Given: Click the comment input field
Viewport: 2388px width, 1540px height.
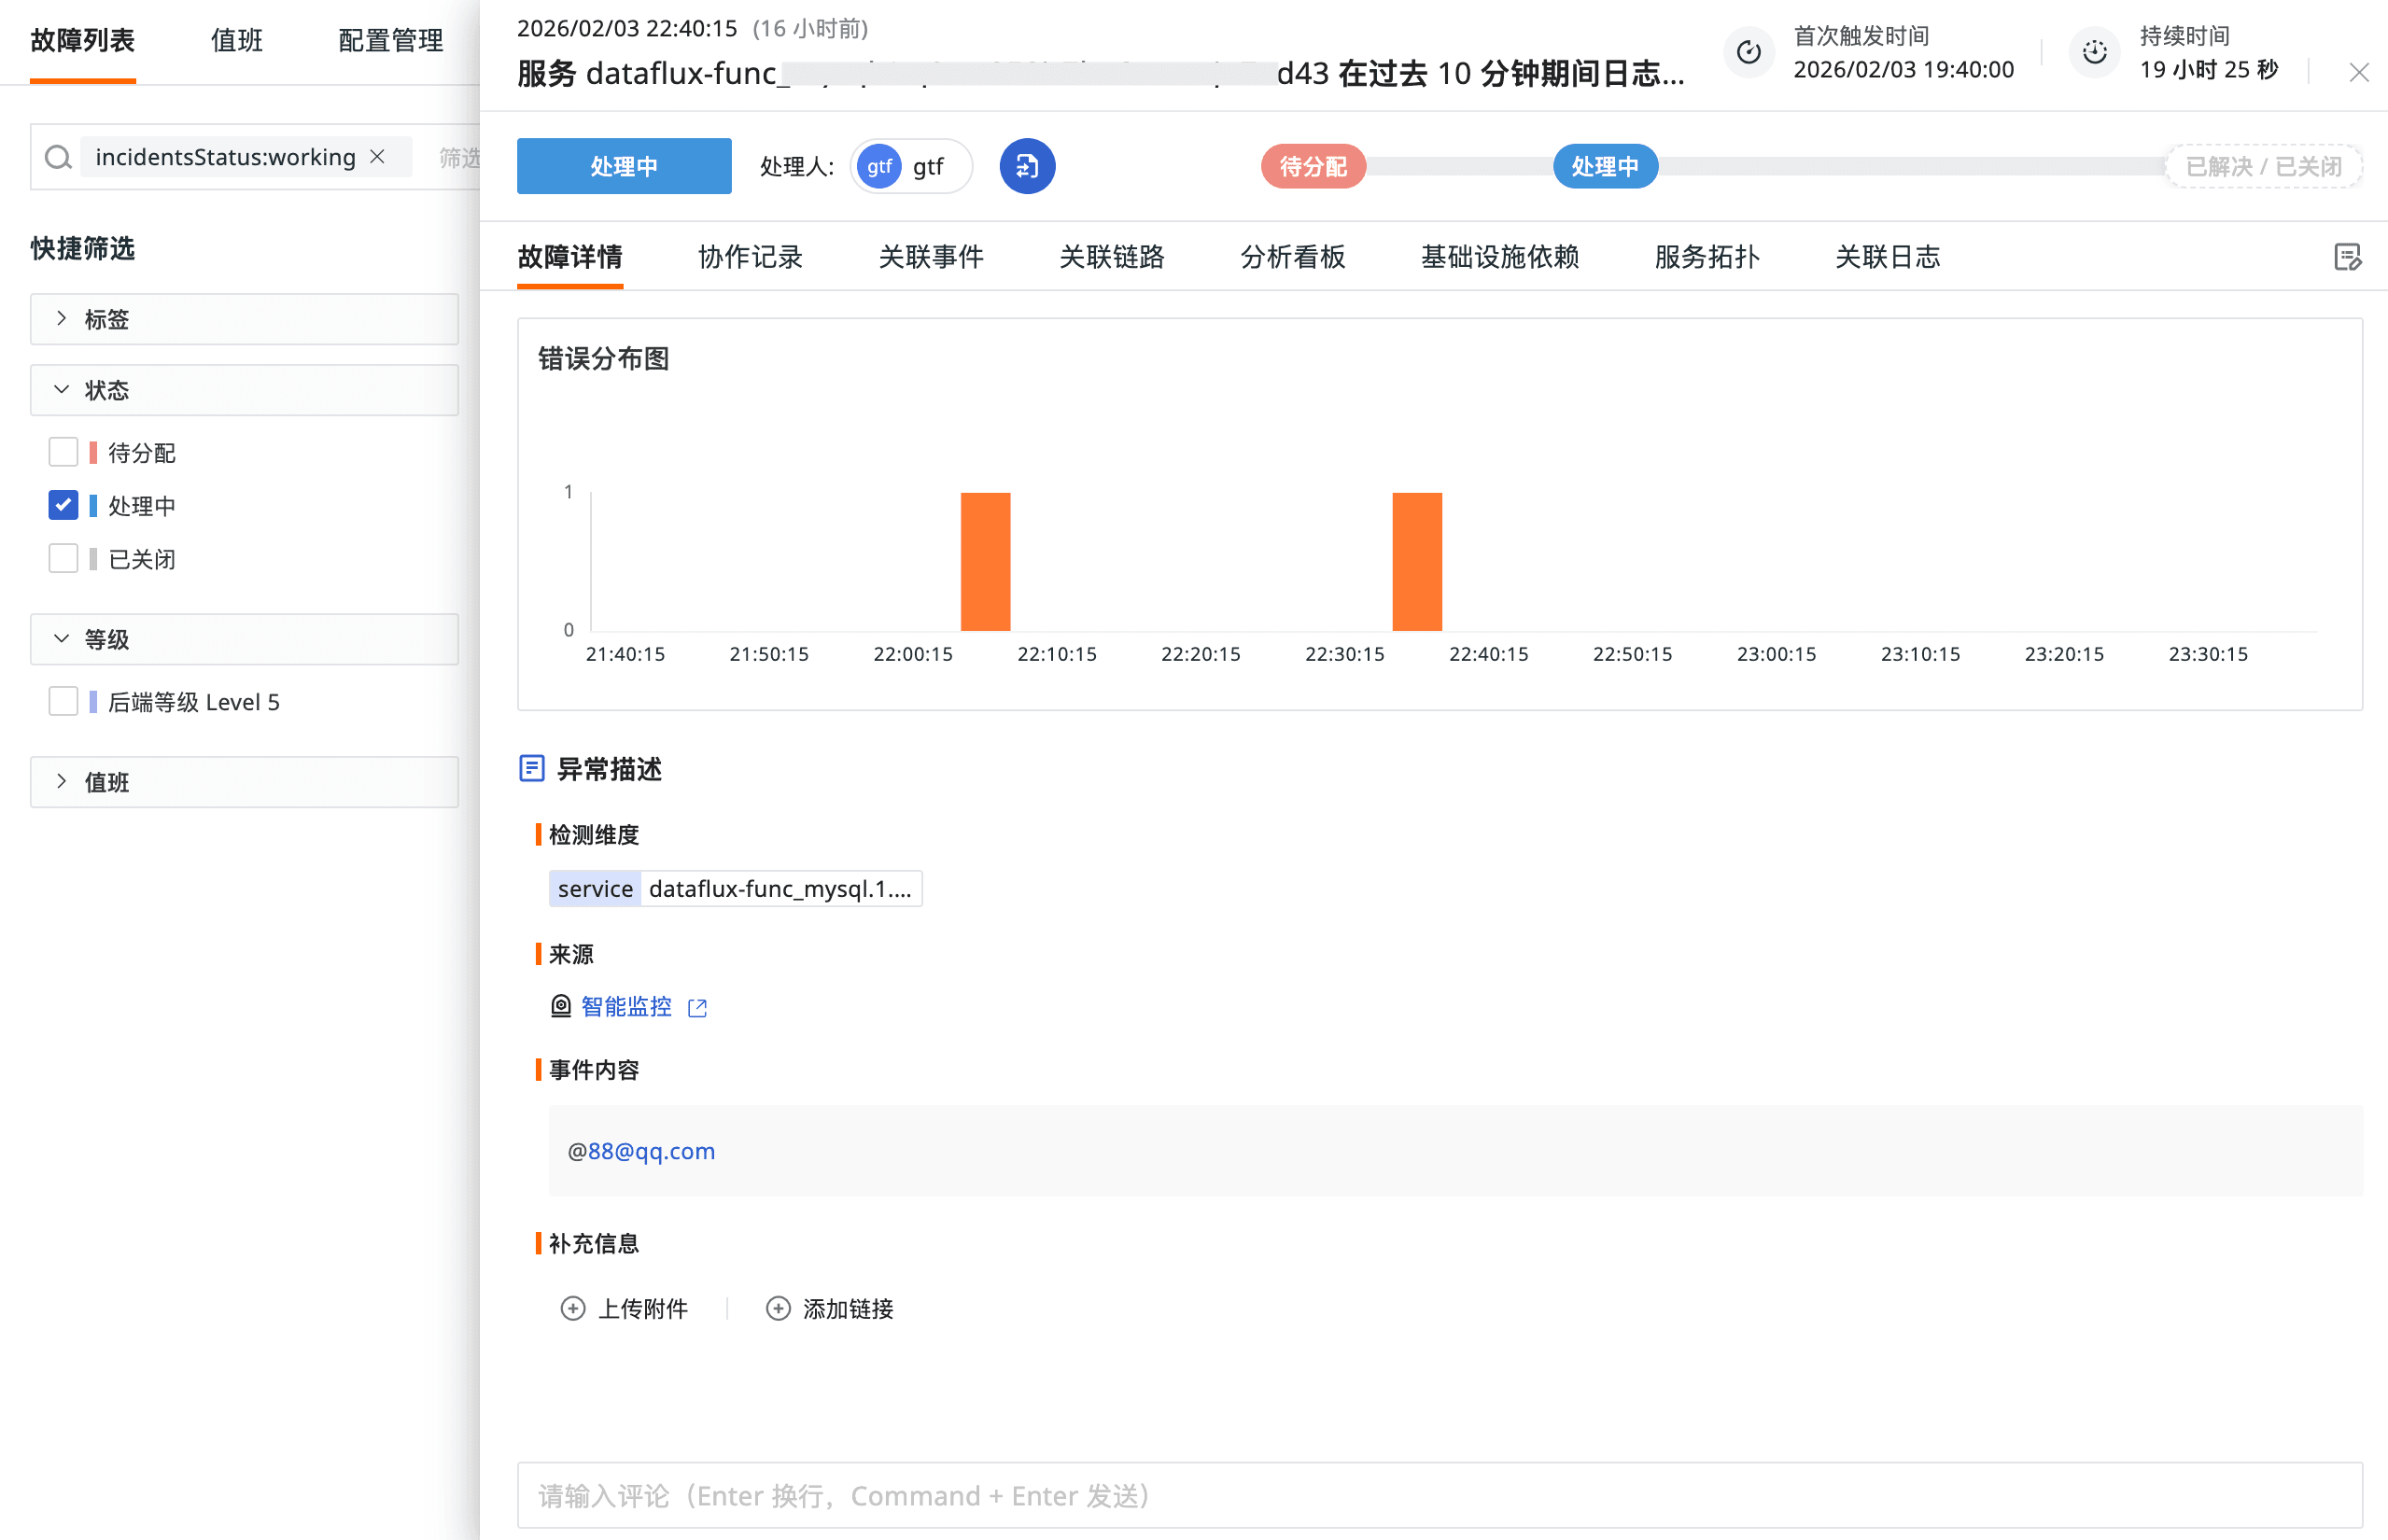Looking at the screenshot, I should pyautogui.click(x=1439, y=1495).
